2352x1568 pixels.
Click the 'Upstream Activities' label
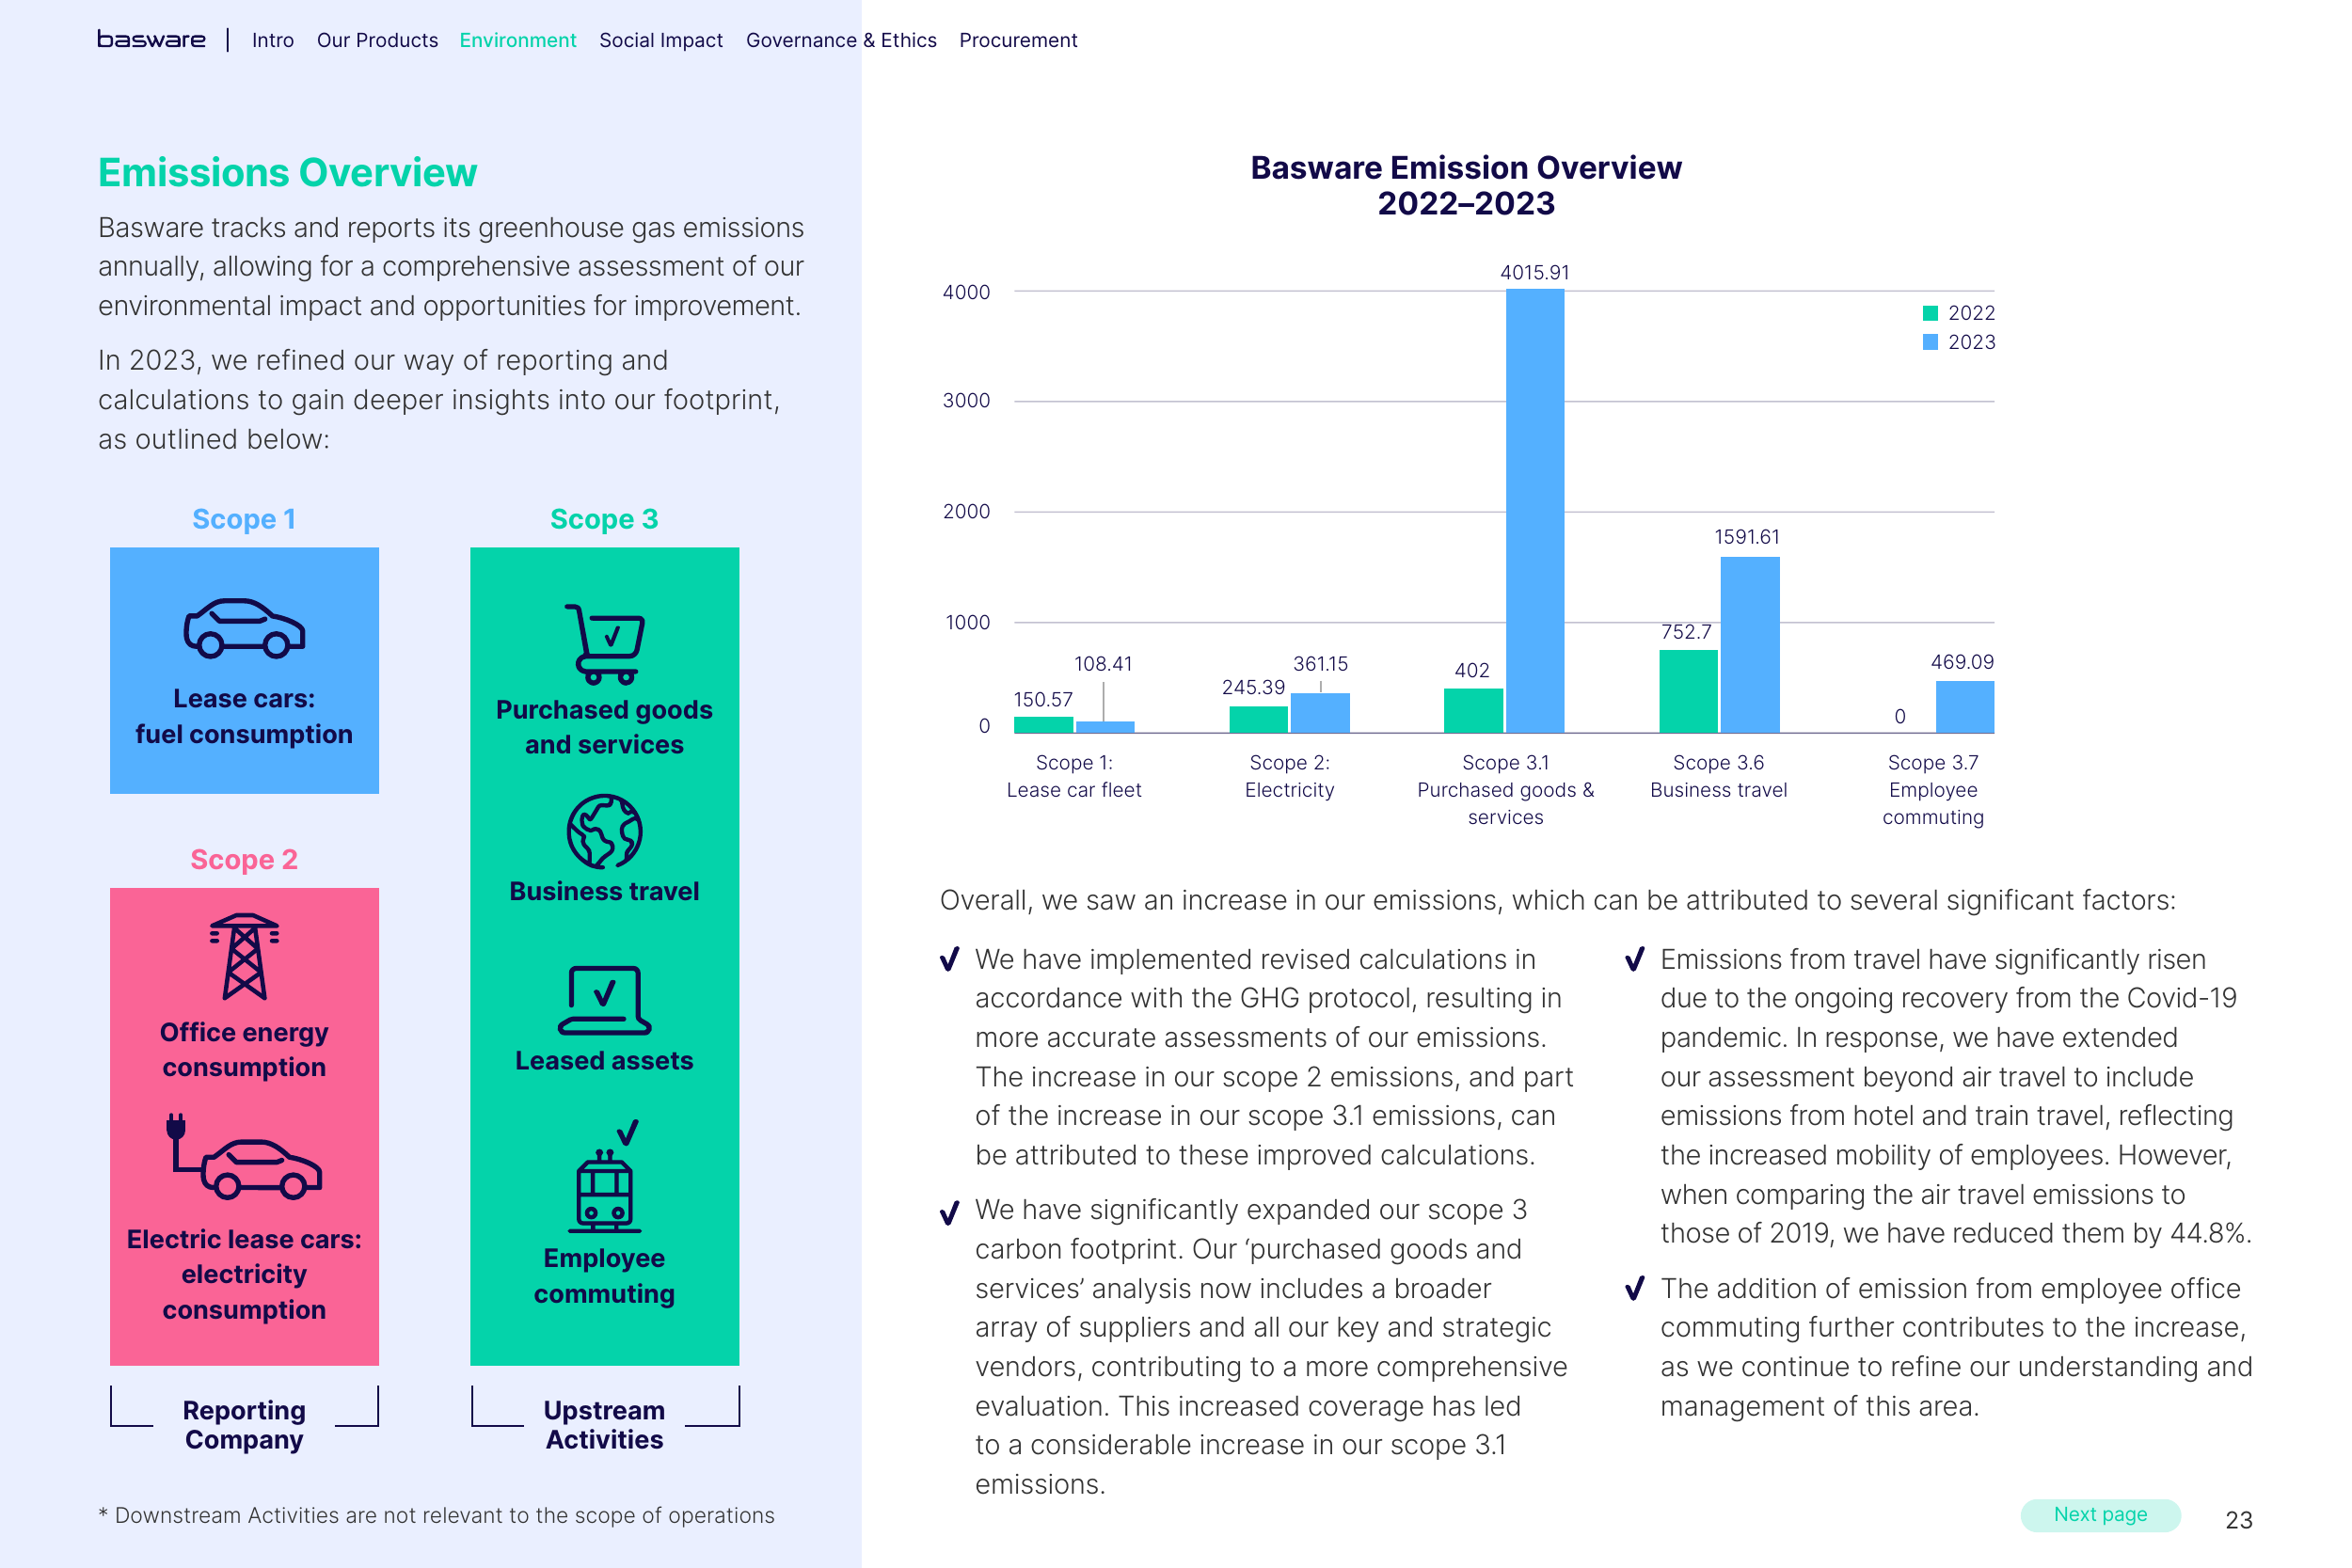click(x=604, y=1425)
